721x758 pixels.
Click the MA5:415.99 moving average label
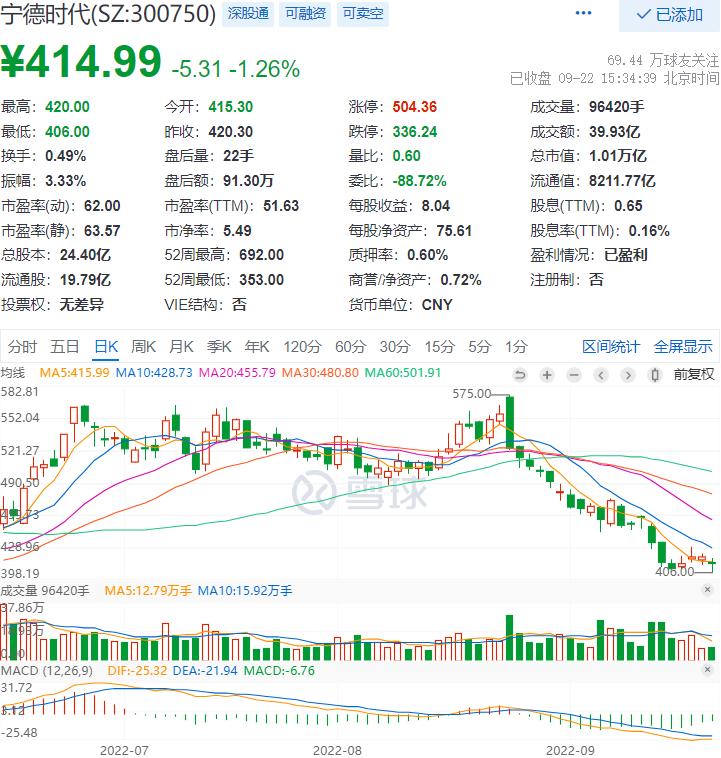click(x=74, y=373)
